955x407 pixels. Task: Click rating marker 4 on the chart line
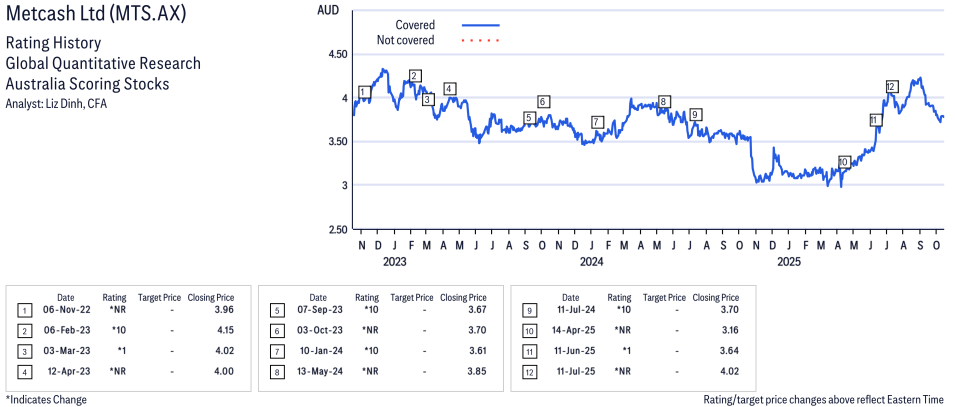(450, 89)
